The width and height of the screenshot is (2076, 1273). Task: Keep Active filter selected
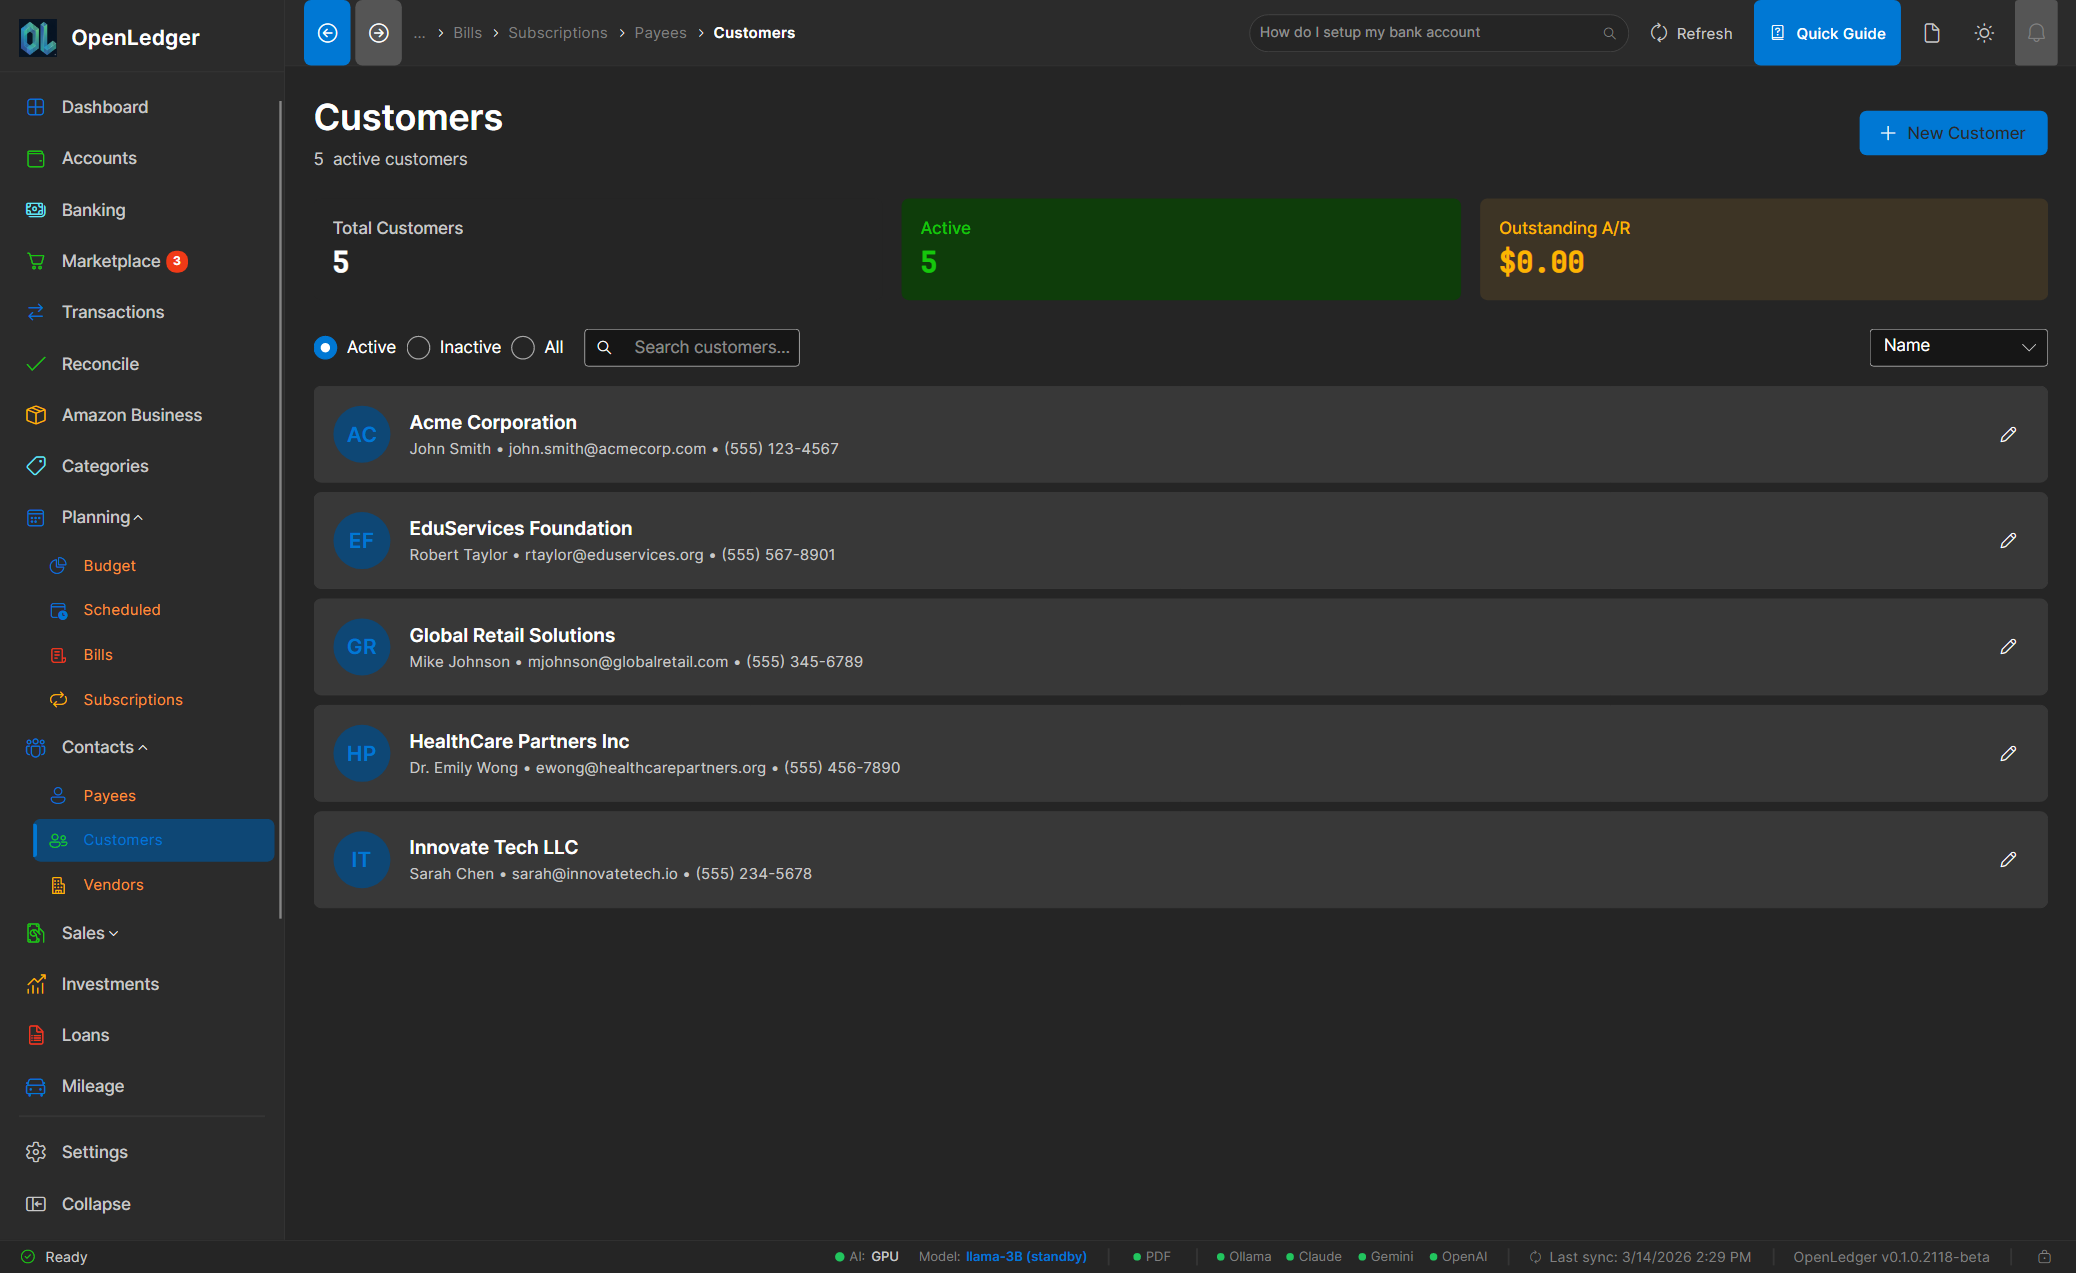click(325, 347)
